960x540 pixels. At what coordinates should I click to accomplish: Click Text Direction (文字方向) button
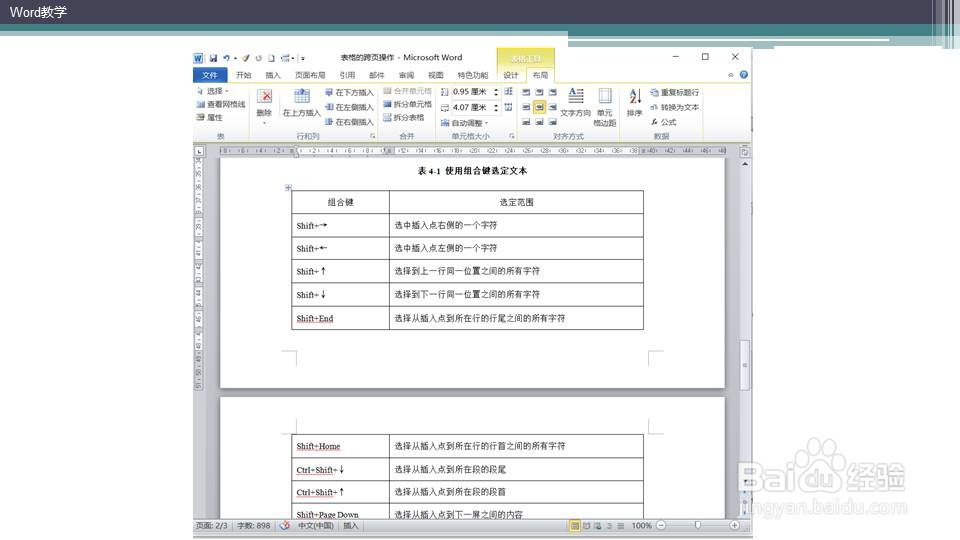pyautogui.click(x=576, y=102)
